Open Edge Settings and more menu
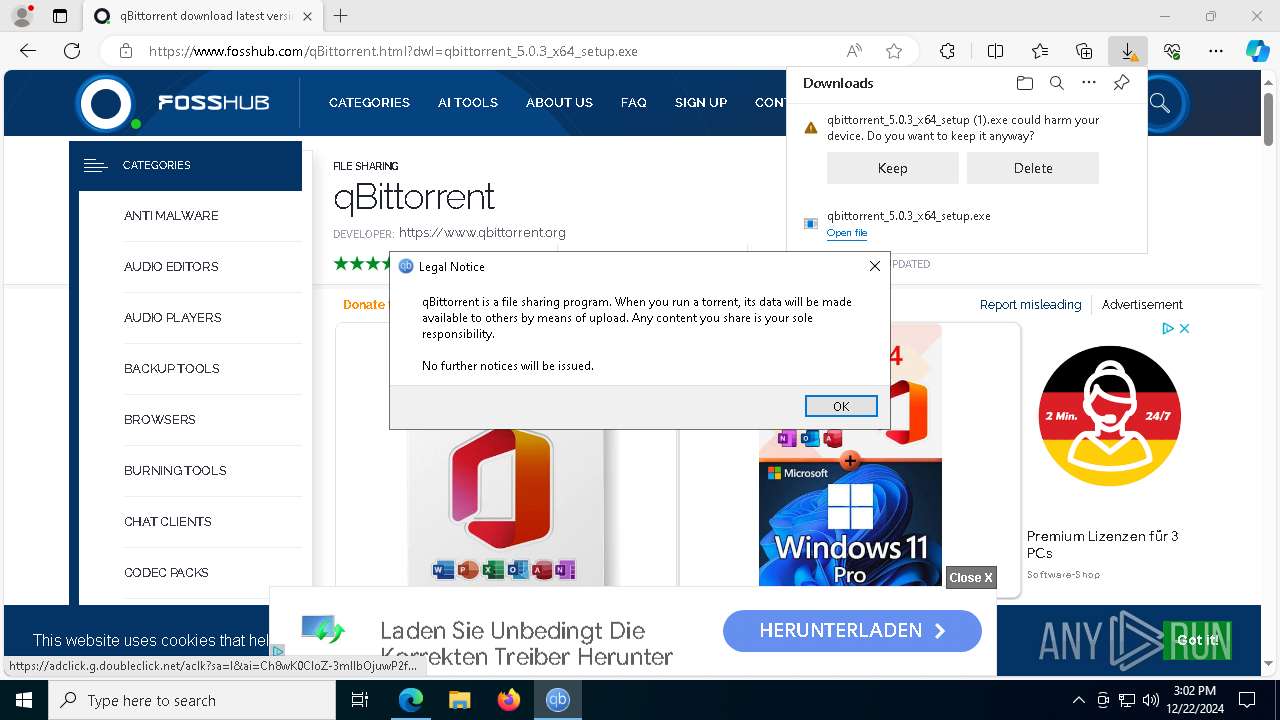 1216,51
